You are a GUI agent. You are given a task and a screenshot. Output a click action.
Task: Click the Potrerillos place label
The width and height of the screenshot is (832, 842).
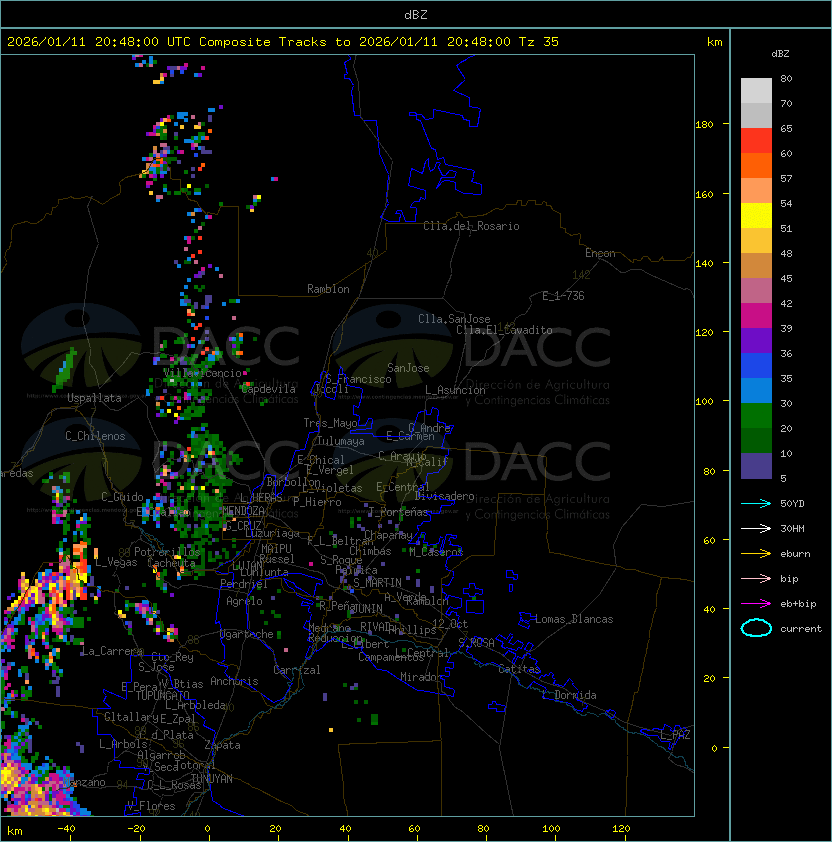point(167,552)
